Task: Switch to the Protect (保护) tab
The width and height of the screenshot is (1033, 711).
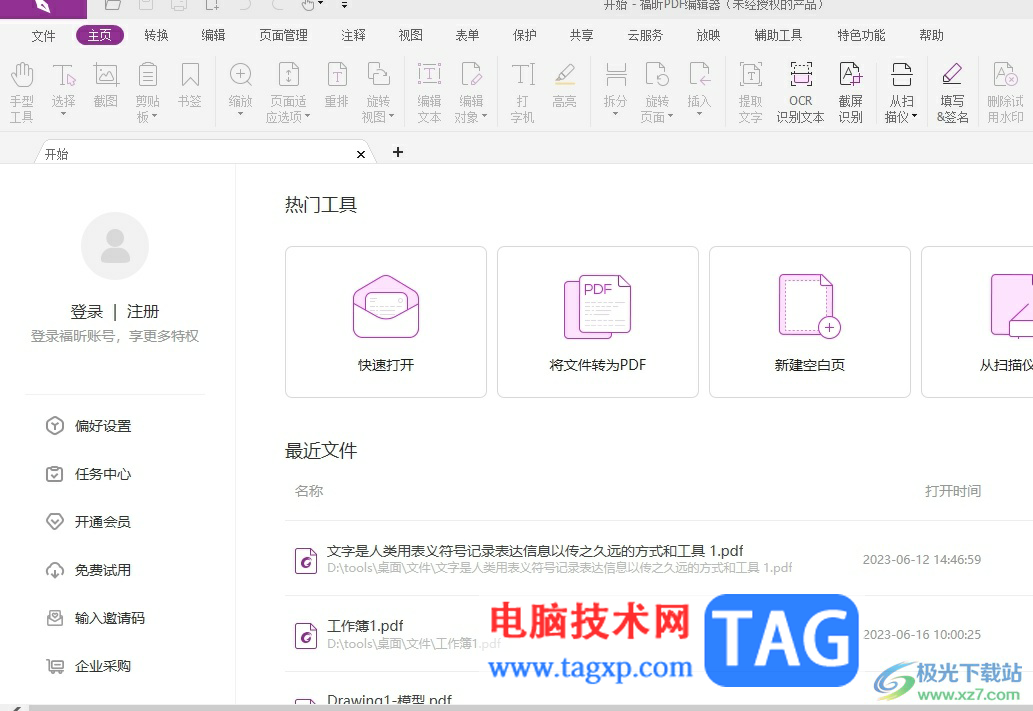Action: pos(524,36)
